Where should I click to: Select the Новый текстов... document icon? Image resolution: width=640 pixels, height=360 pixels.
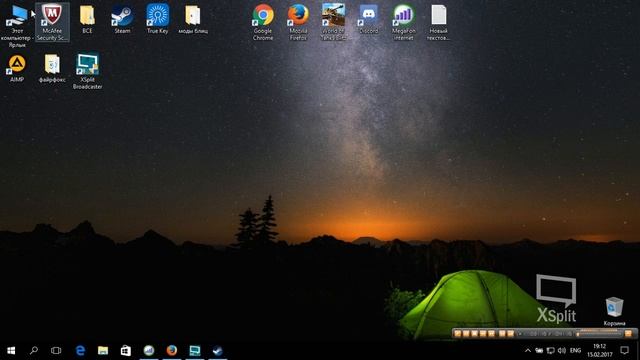click(x=438, y=22)
